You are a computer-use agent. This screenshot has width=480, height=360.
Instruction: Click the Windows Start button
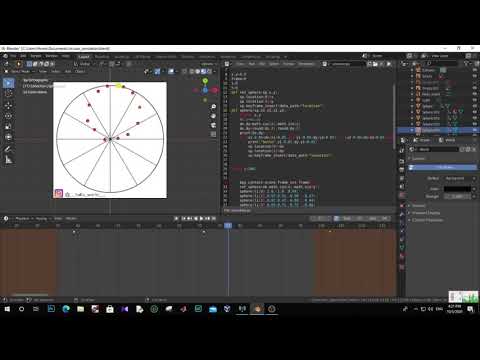pyautogui.click(x=7, y=309)
